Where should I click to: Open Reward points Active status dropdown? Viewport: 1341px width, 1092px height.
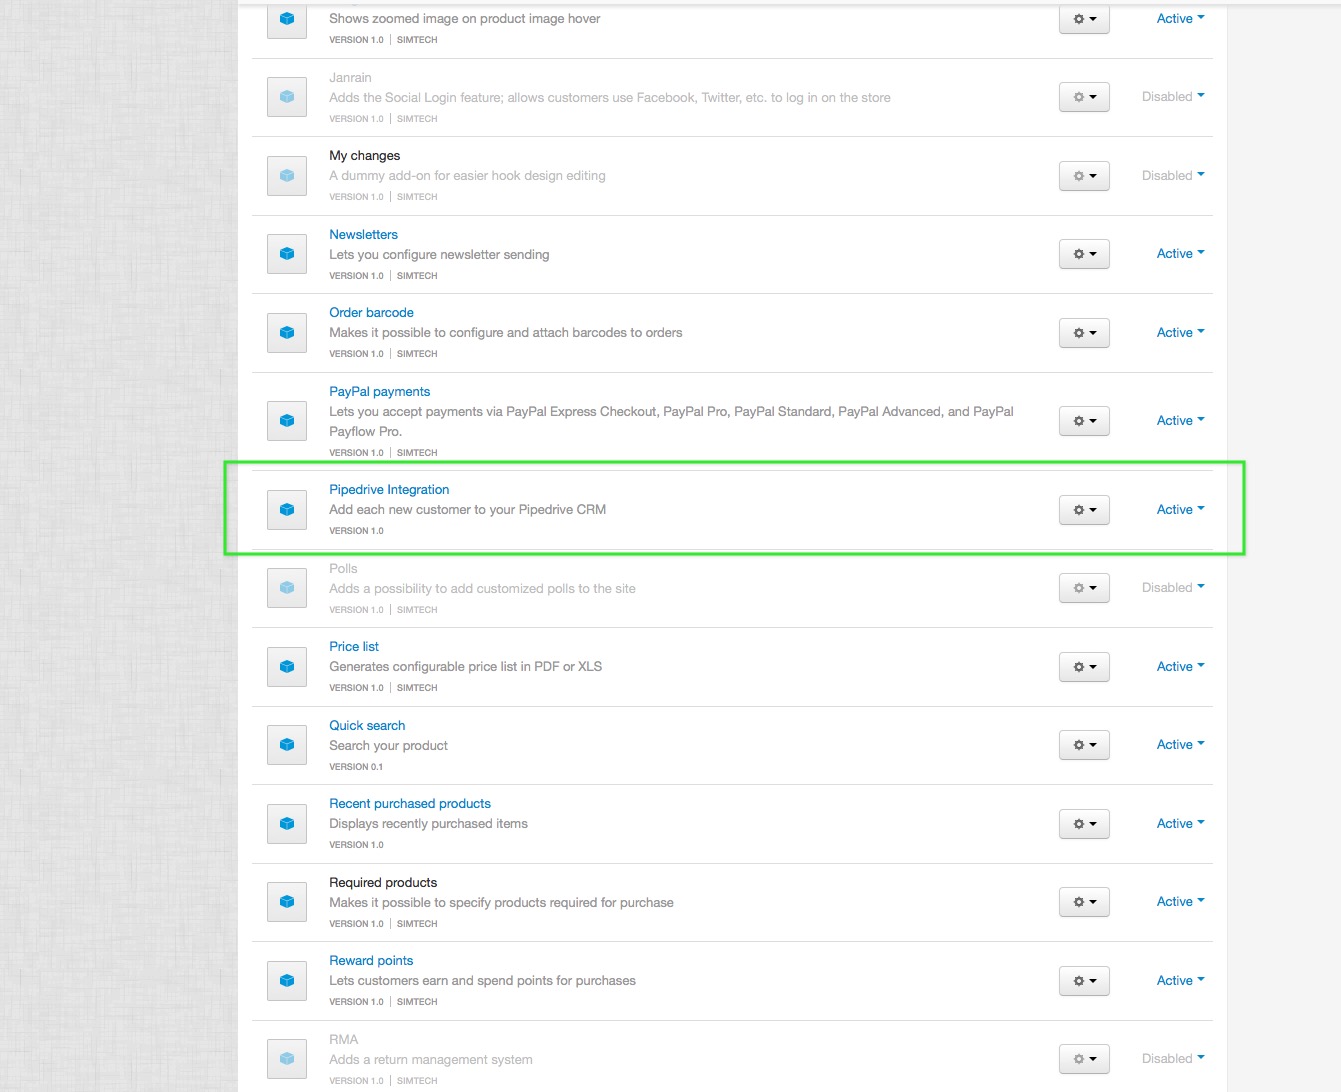coord(1180,981)
